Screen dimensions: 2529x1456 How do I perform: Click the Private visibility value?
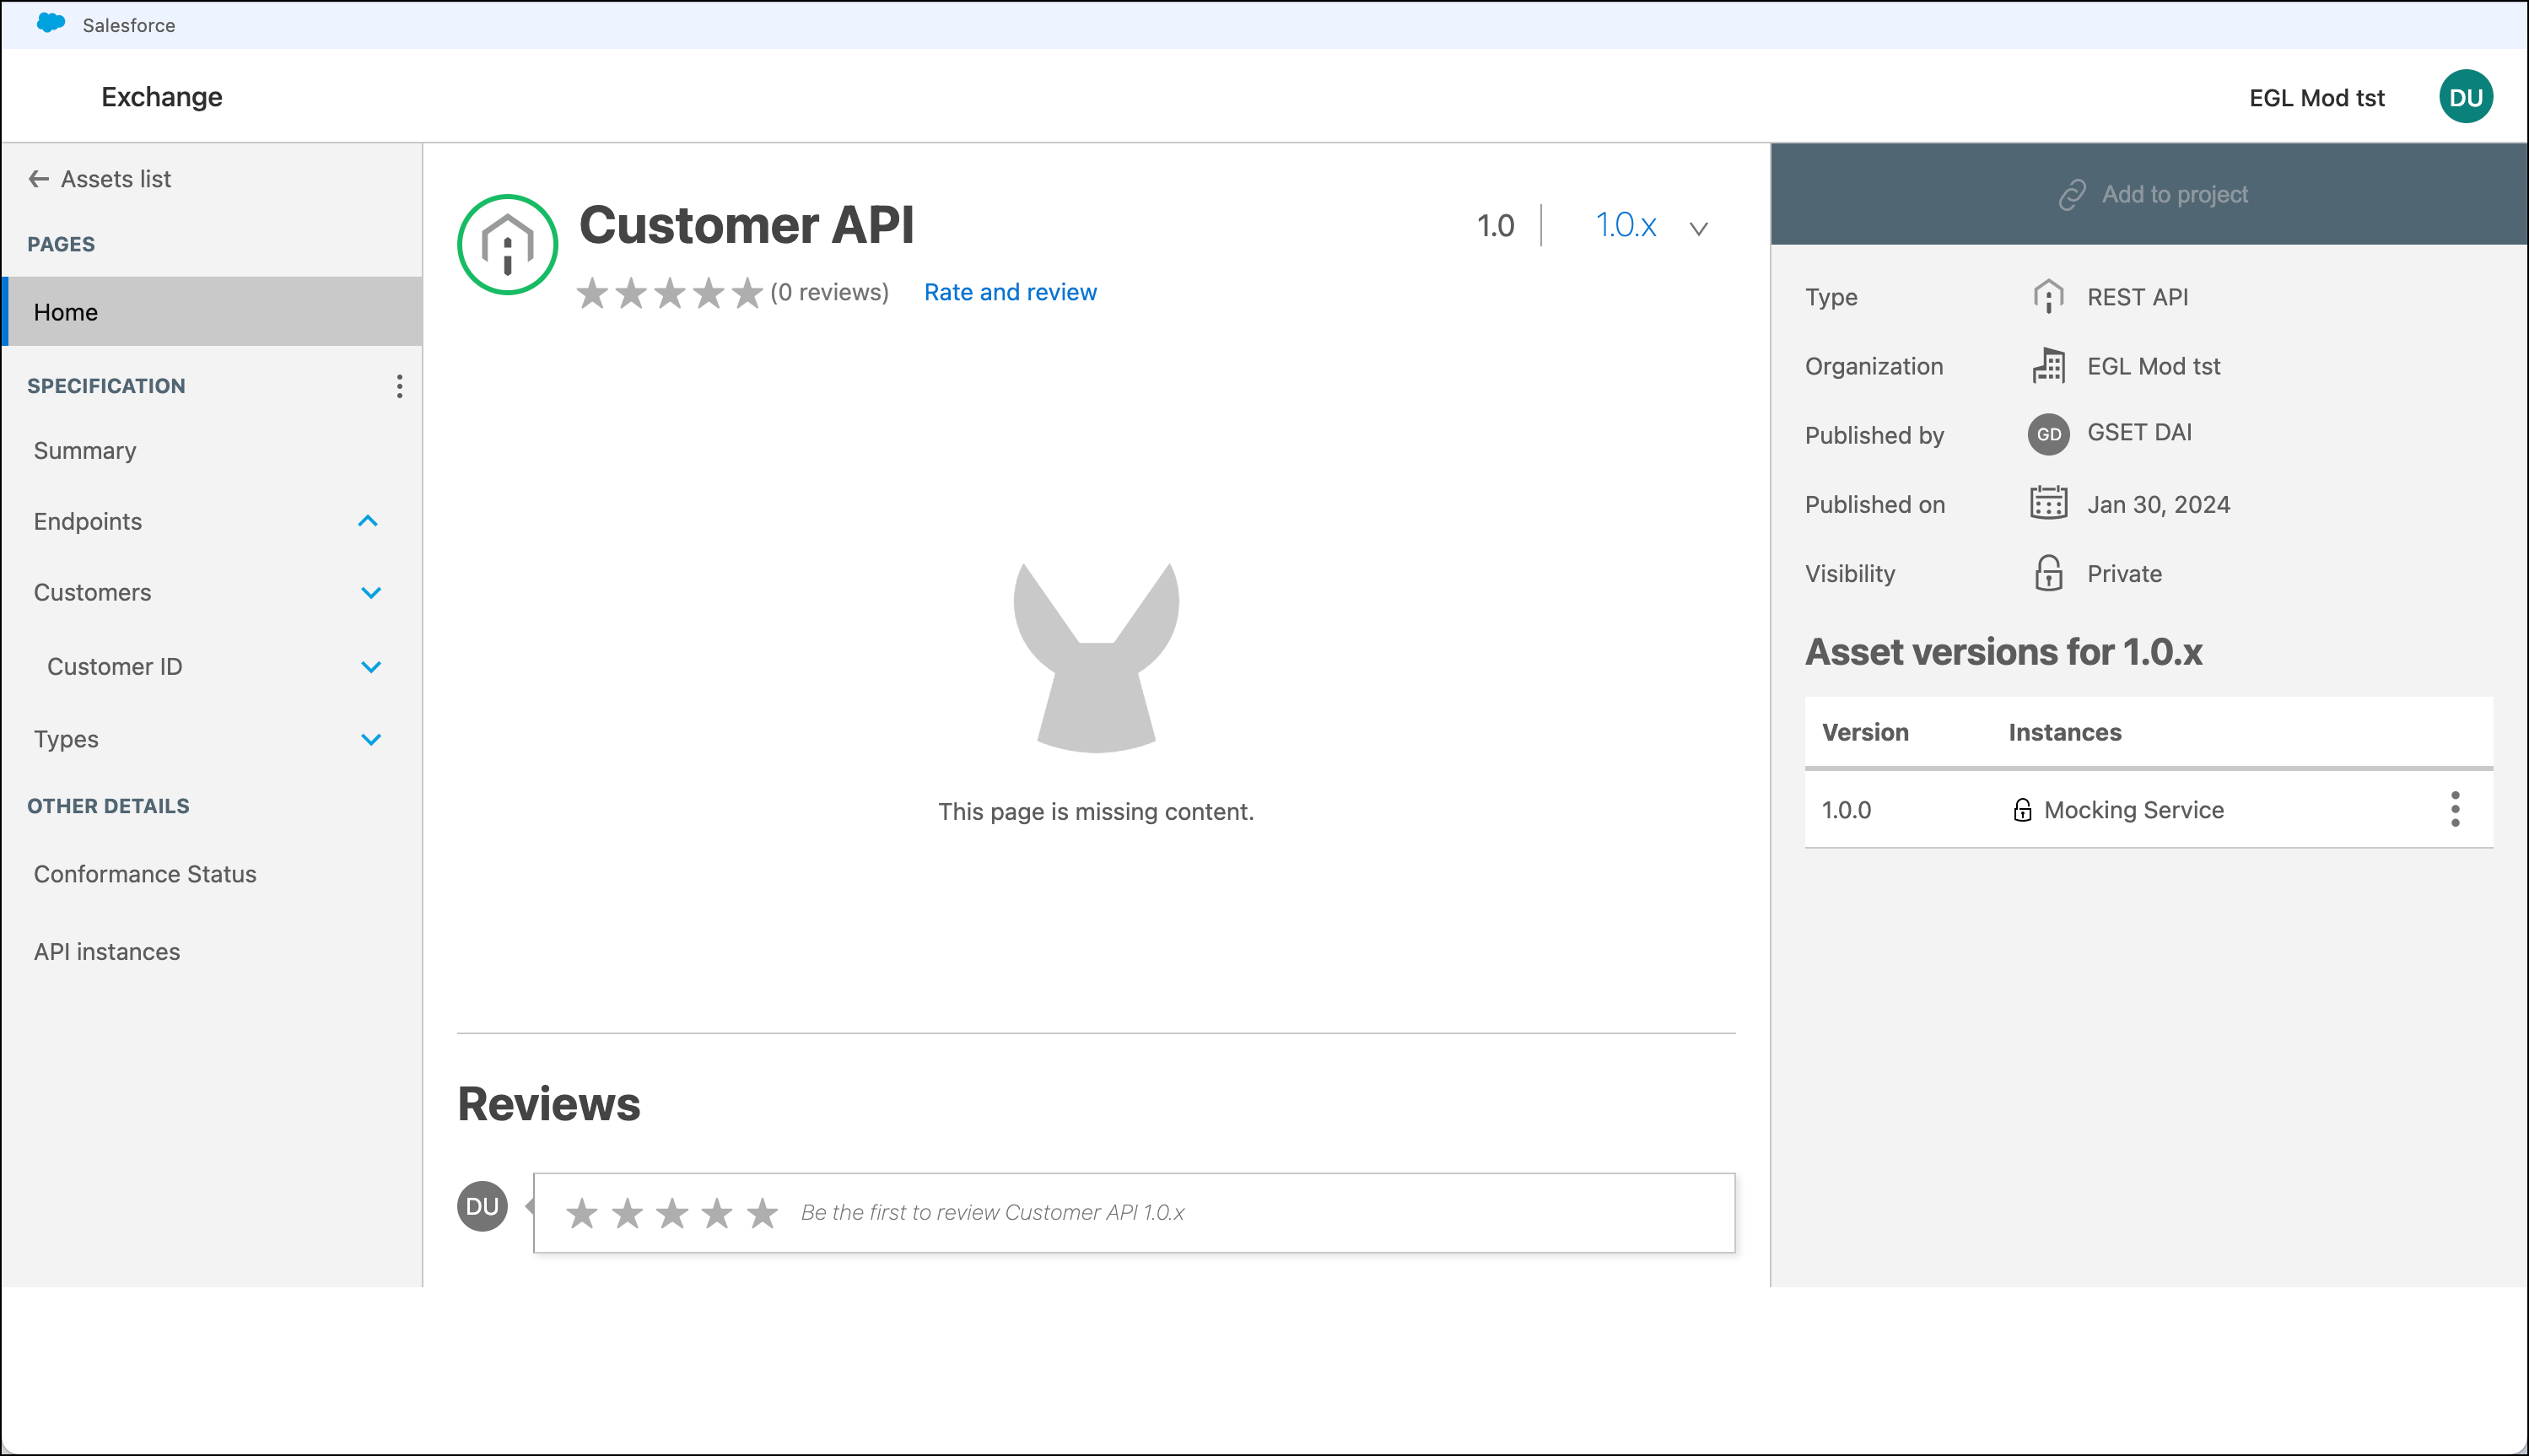pos(2124,574)
